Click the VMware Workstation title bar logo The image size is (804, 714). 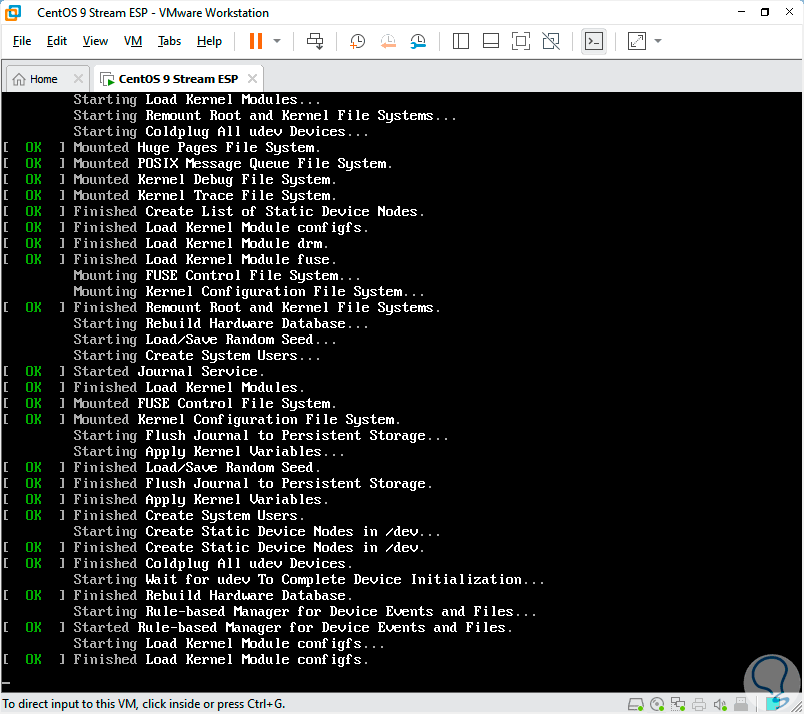[13, 13]
